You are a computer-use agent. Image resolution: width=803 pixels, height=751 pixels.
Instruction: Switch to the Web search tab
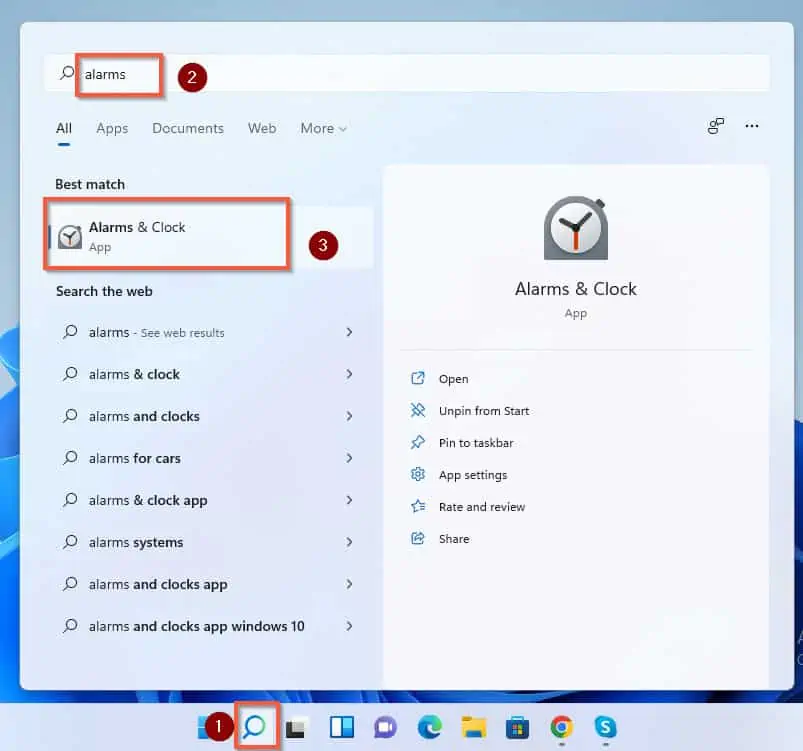coord(262,128)
